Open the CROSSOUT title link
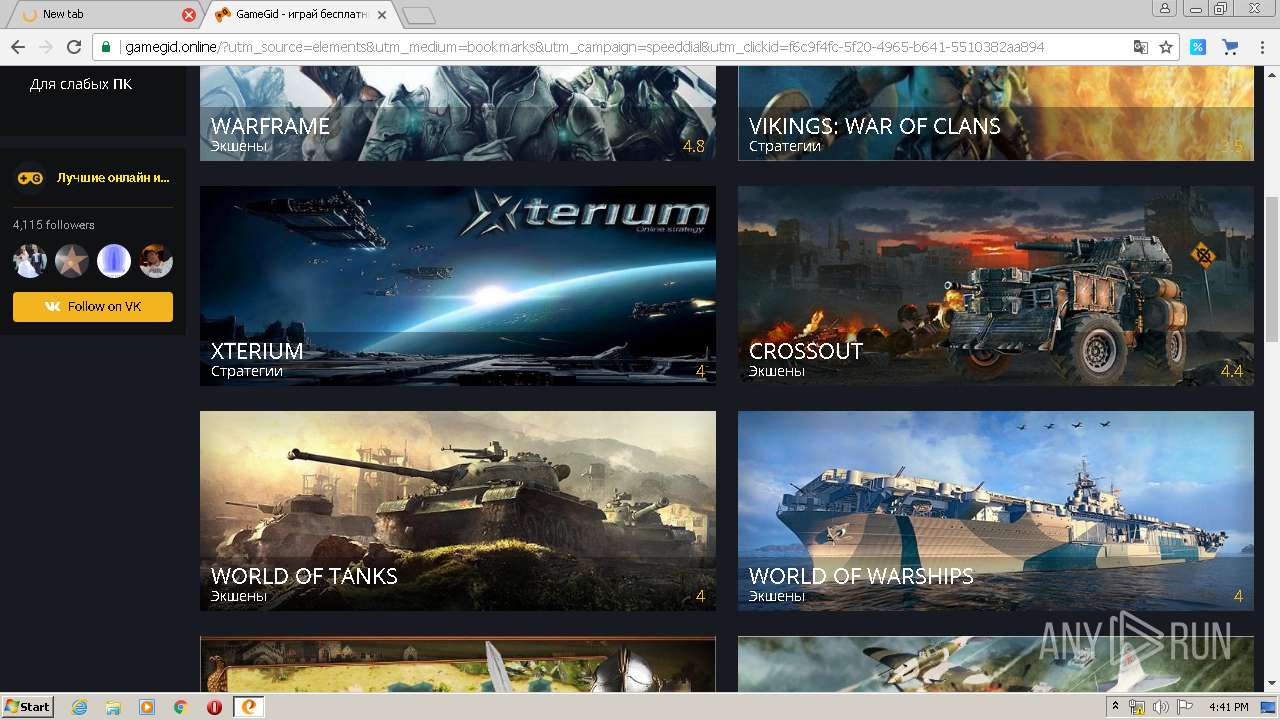The image size is (1280, 720). point(806,351)
